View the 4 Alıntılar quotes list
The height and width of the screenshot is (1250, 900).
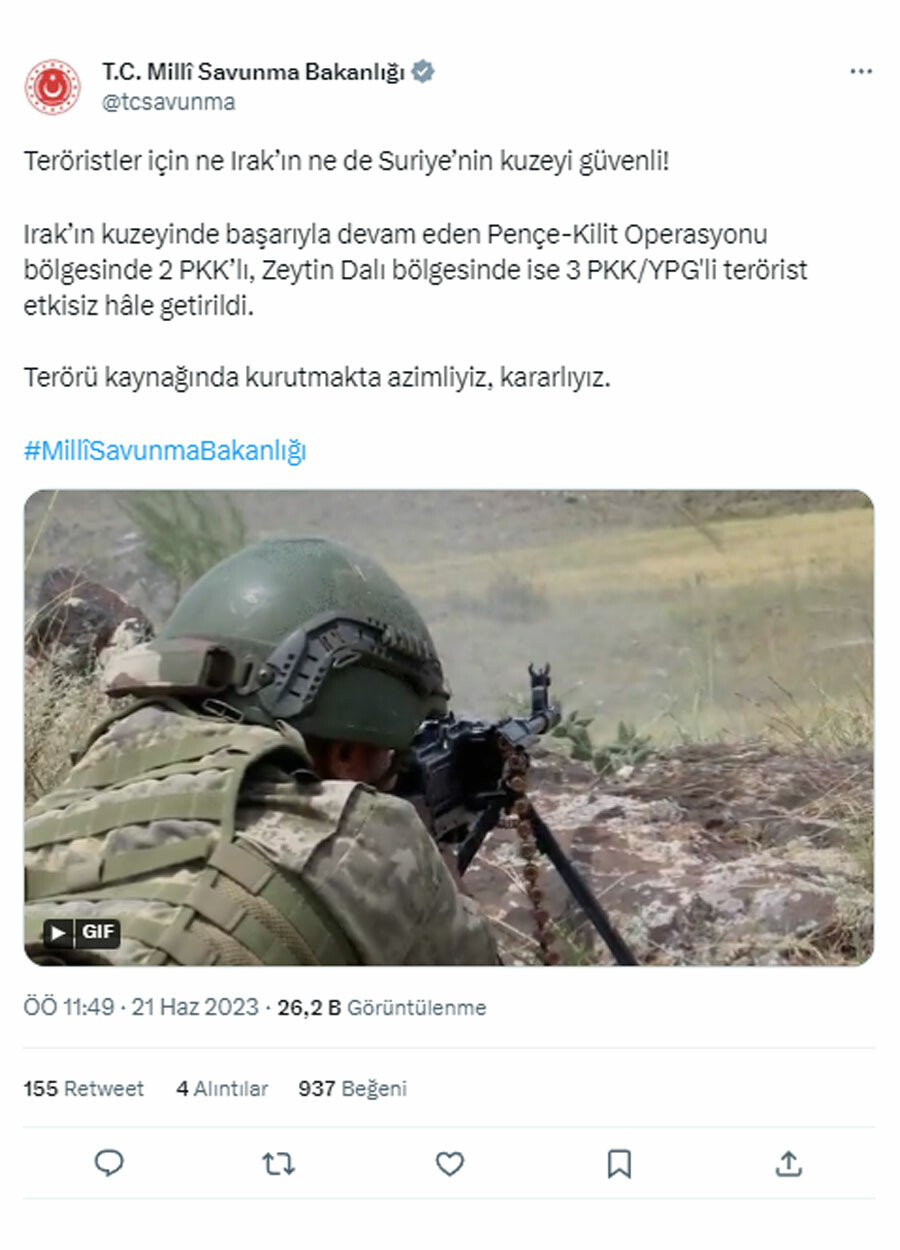coord(222,1089)
